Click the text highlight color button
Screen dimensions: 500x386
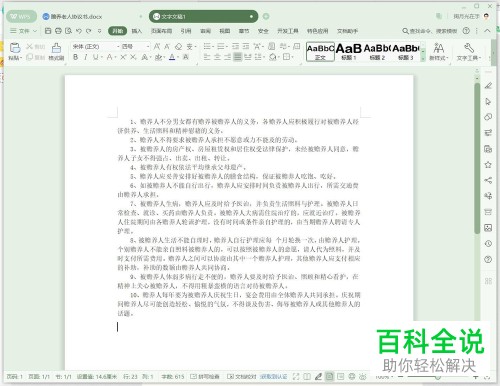(x=158, y=57)
